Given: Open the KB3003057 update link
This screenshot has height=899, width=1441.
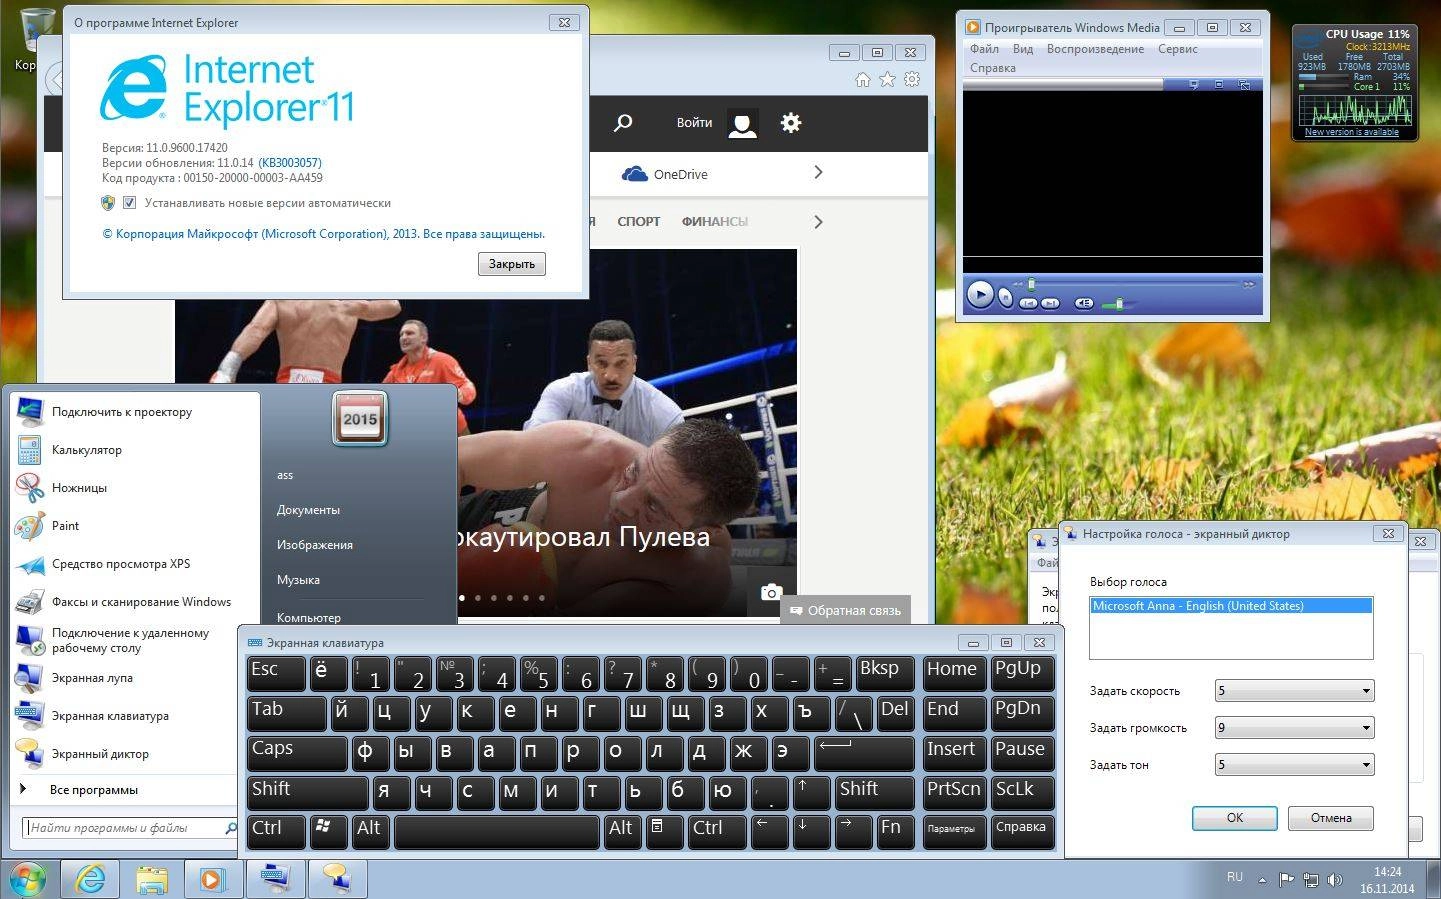Looking at the screenshot, I should tap(290, 163).
